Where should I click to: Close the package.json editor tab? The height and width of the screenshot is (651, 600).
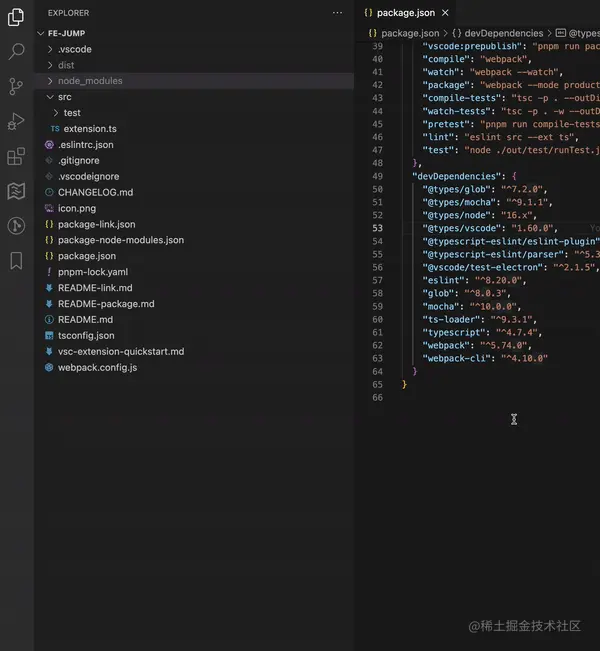pyautogui.click(x=445, y=13)
